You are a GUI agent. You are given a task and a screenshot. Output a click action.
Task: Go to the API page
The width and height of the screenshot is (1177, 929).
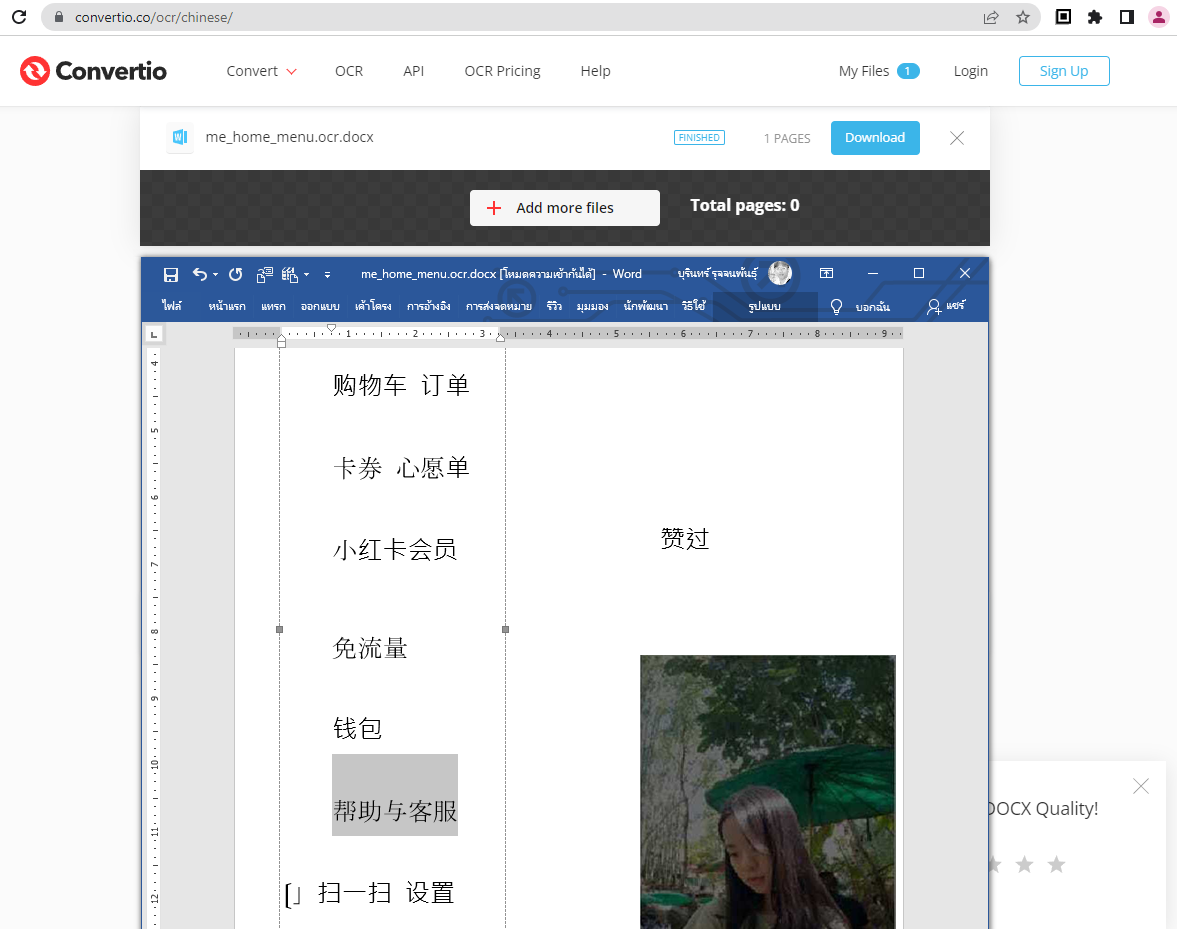pyautogui.click(x=414, y=71)
